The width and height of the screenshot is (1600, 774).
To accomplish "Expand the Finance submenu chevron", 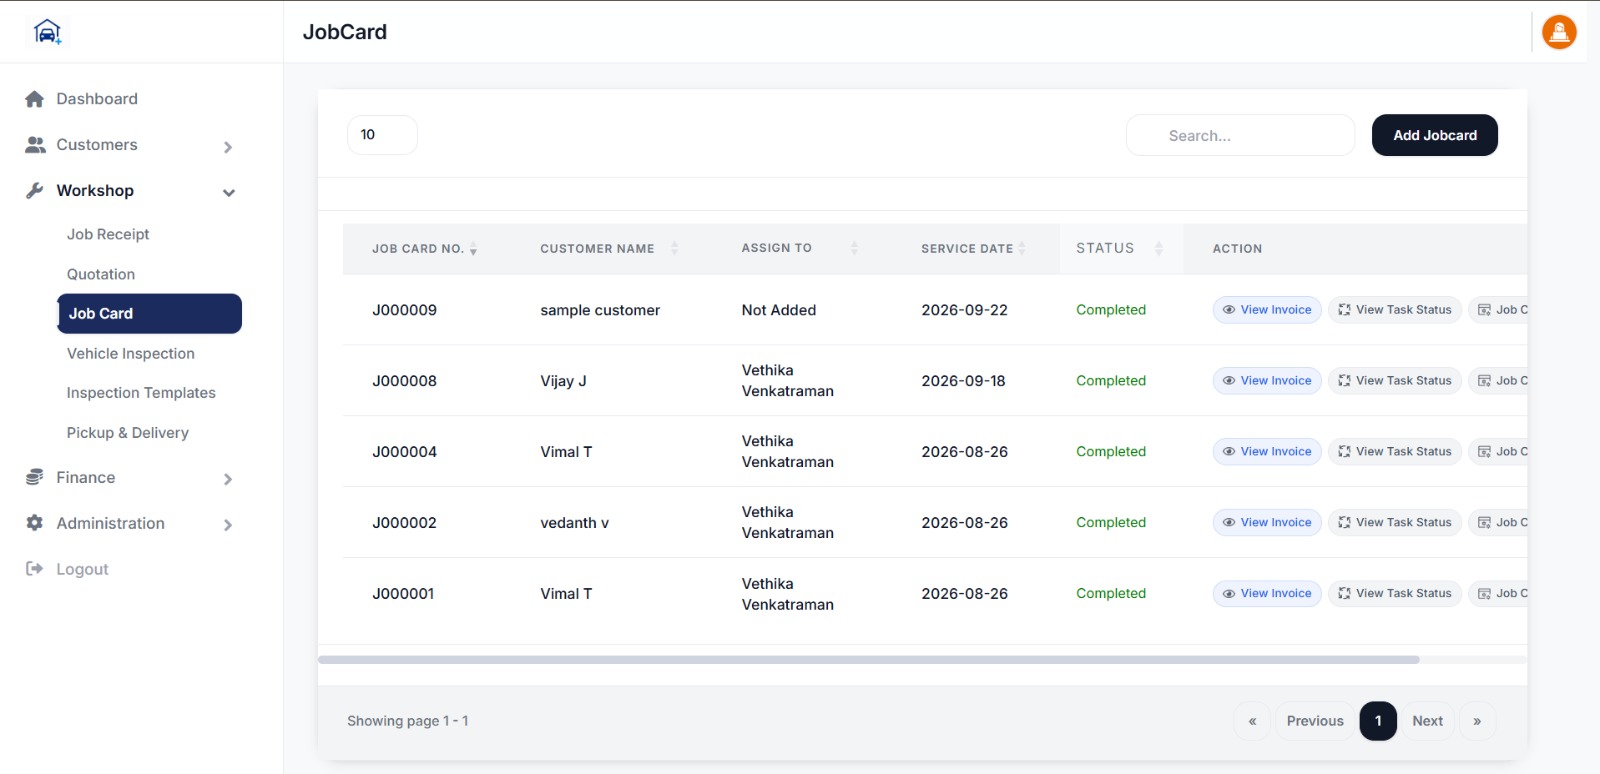I will click(x=228, y=479).
